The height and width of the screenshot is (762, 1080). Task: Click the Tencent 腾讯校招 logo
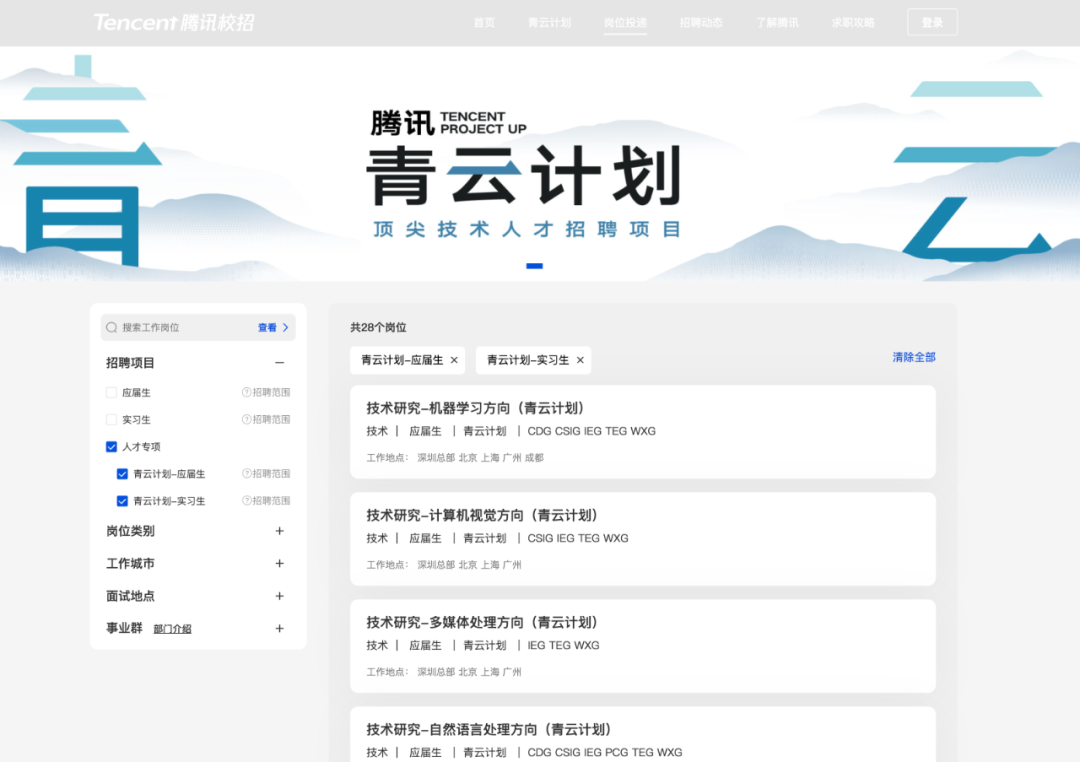pos(174,23)
